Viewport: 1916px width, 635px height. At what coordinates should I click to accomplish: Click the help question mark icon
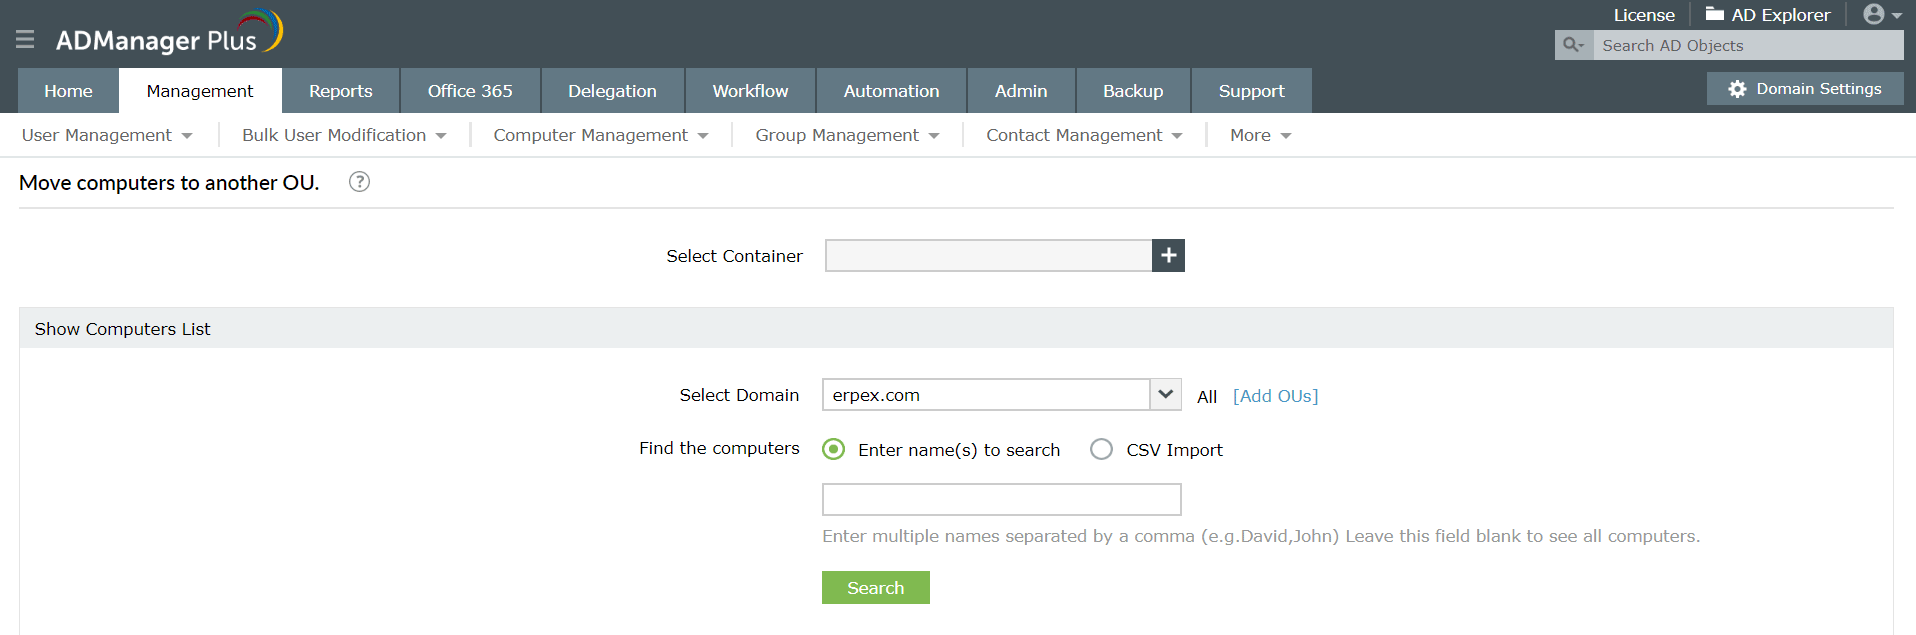(x=359, y=182)
